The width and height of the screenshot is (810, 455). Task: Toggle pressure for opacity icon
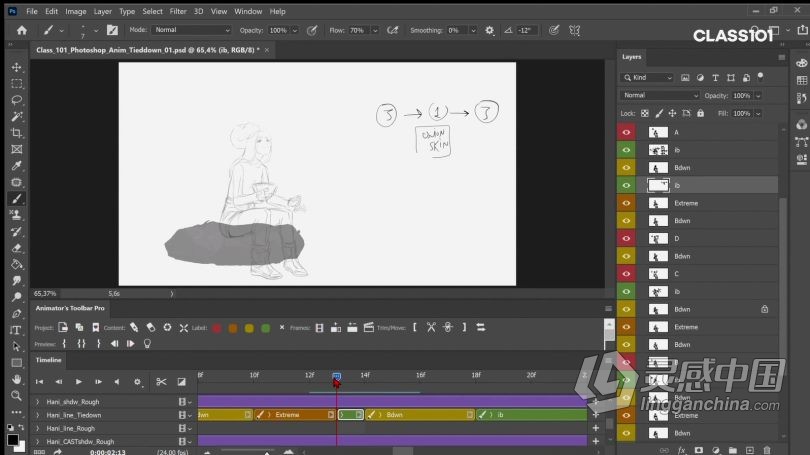tap(312, 30)
